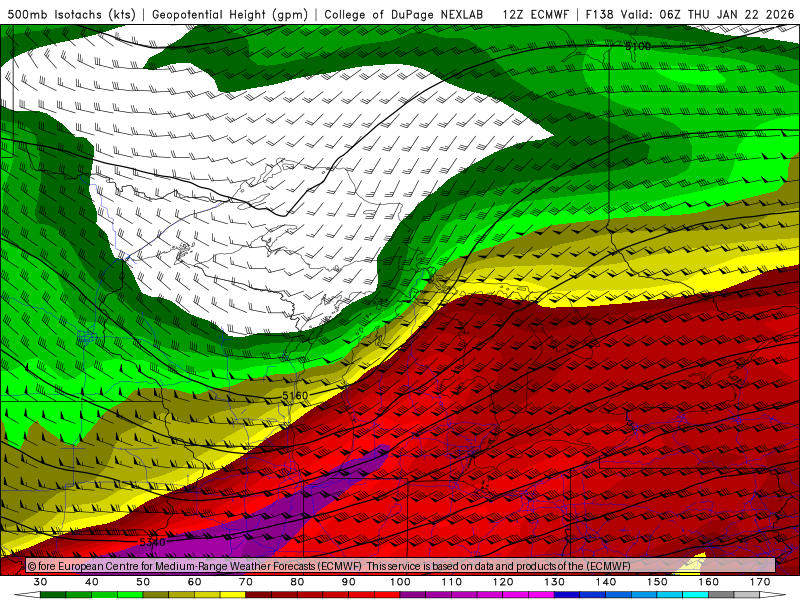Click the 110 knot colorbar label

(452, 582)
